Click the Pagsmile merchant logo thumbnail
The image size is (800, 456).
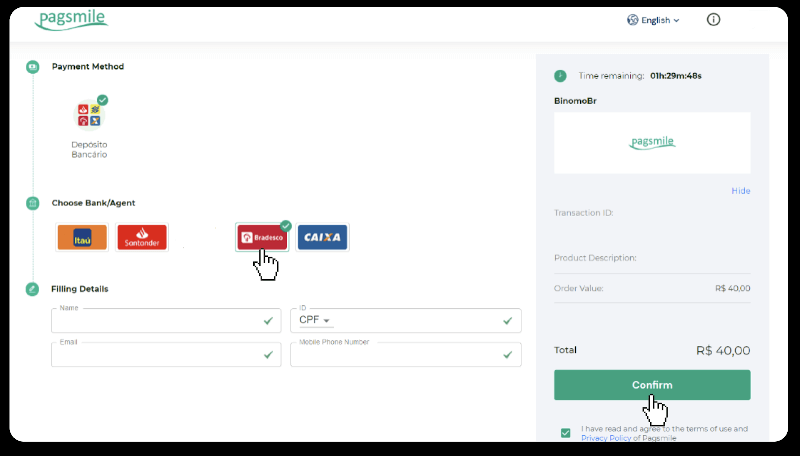(x=652, y=143)
